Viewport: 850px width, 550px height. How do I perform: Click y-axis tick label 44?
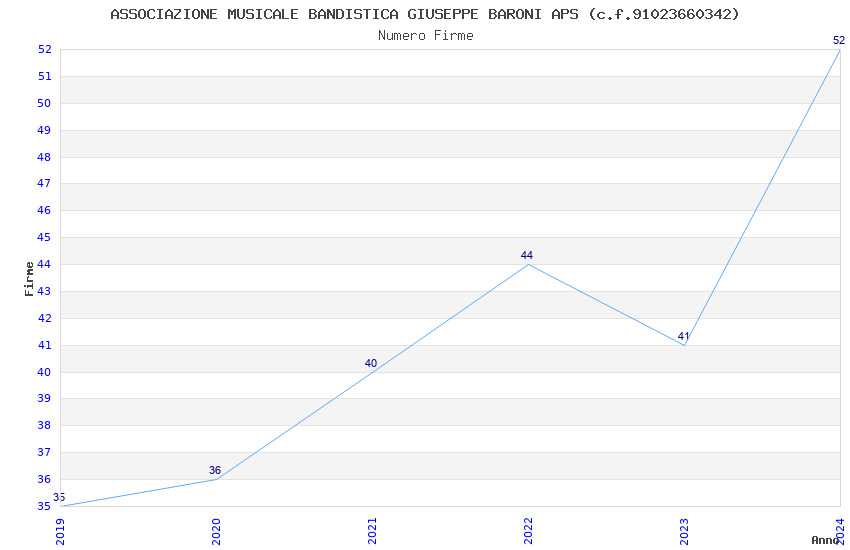44,264
